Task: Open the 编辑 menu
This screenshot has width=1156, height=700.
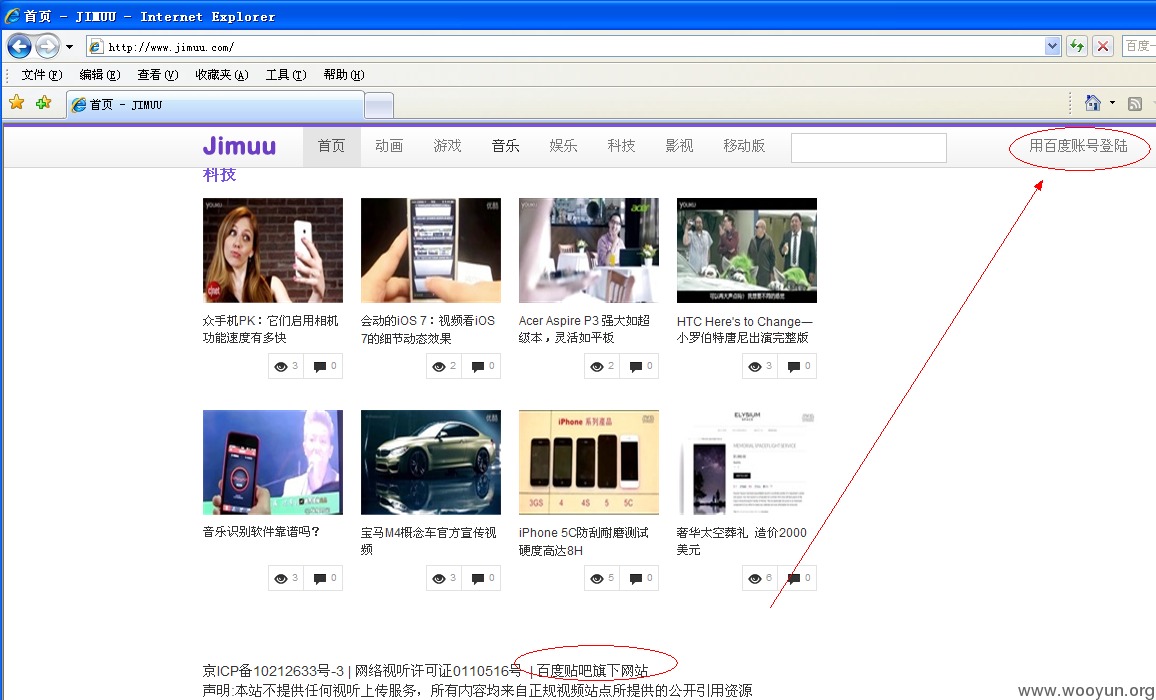Action: click(100, 74)
